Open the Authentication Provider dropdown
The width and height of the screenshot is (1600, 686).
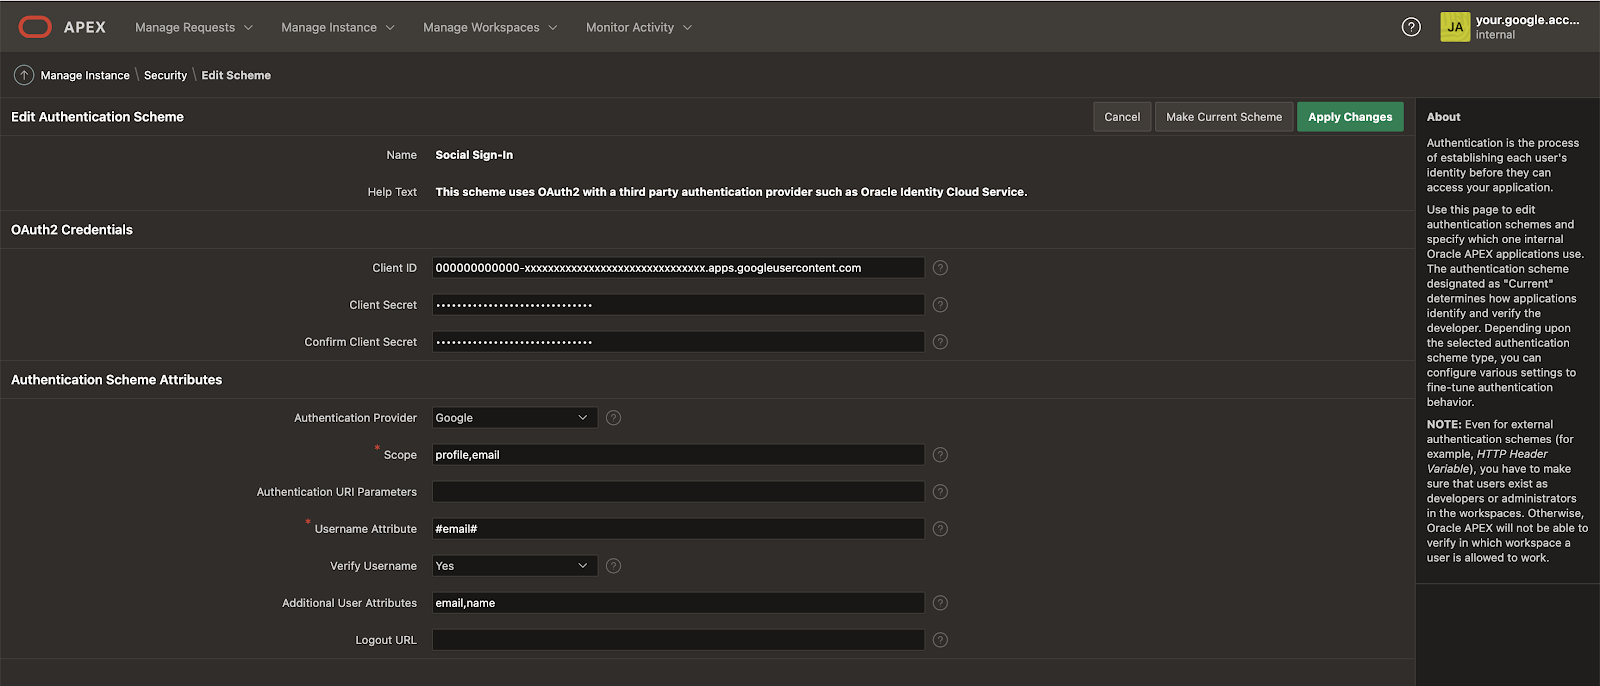[x=514, y=418]
